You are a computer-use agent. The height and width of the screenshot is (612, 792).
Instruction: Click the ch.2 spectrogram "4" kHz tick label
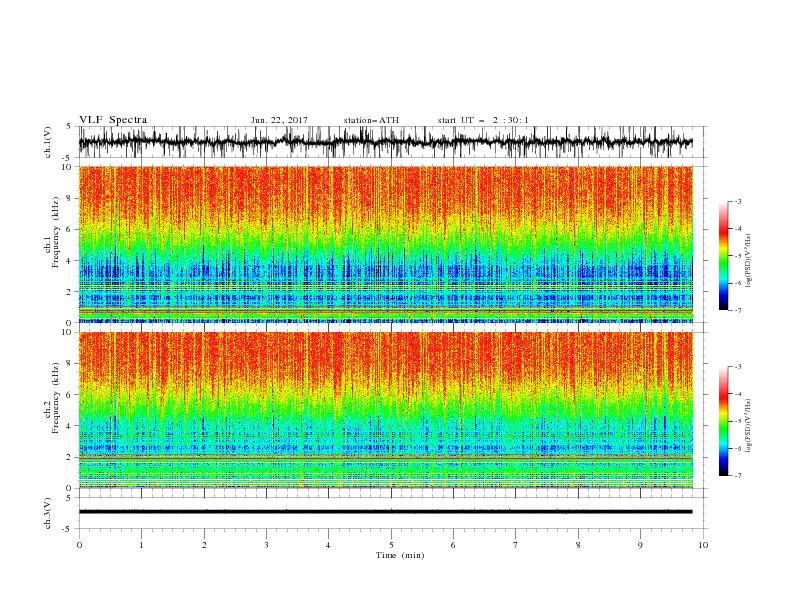[69, 426]
